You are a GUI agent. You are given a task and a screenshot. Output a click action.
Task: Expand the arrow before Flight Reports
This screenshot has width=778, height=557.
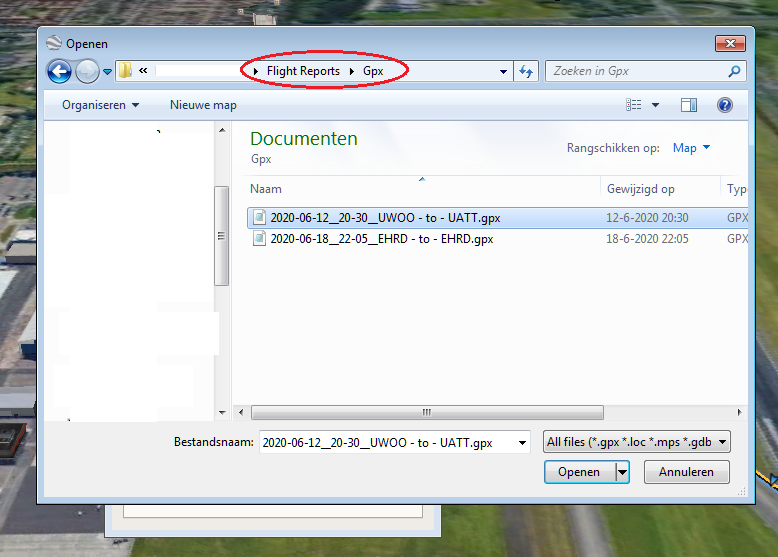[x=256, y=71]
